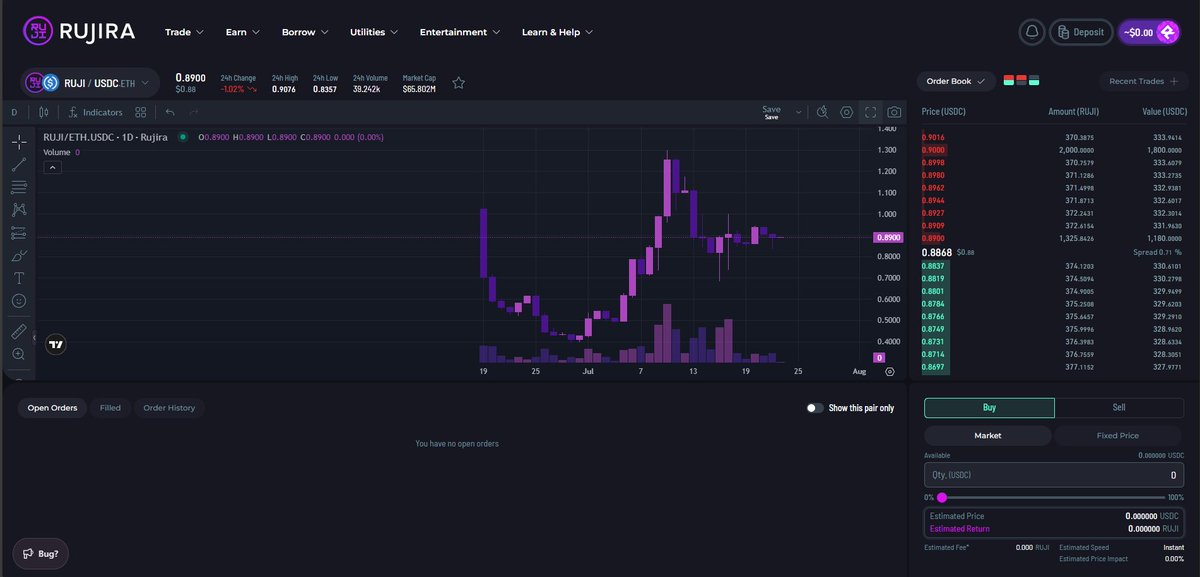
Task: Toggle Show this pair only switch
Action: pyautogui.click(x=815, y=408)
